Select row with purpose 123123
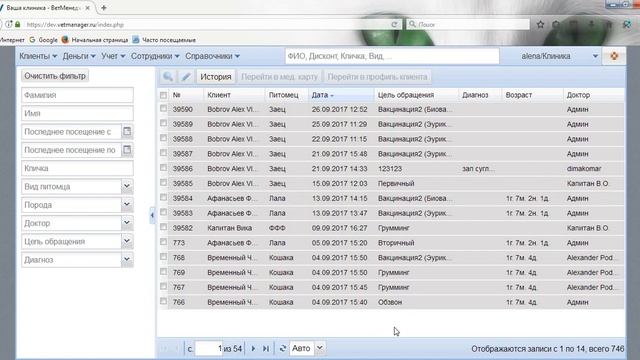640x360 pixels. click(x=390, y=169)
